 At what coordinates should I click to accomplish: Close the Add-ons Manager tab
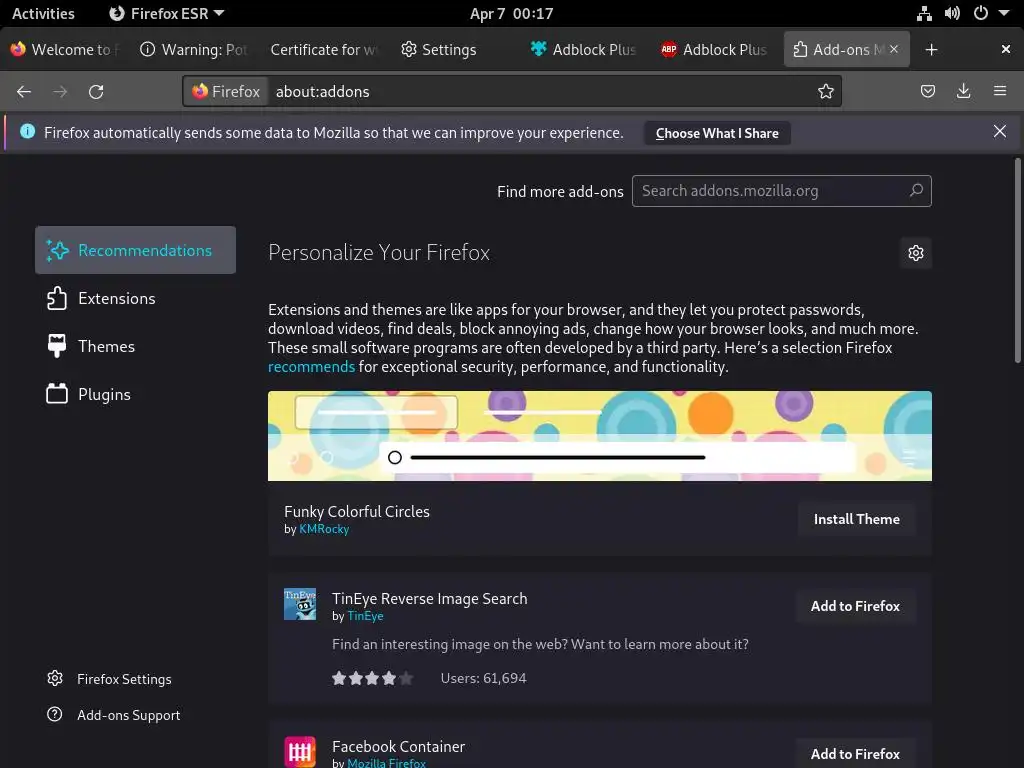(894, 49)
